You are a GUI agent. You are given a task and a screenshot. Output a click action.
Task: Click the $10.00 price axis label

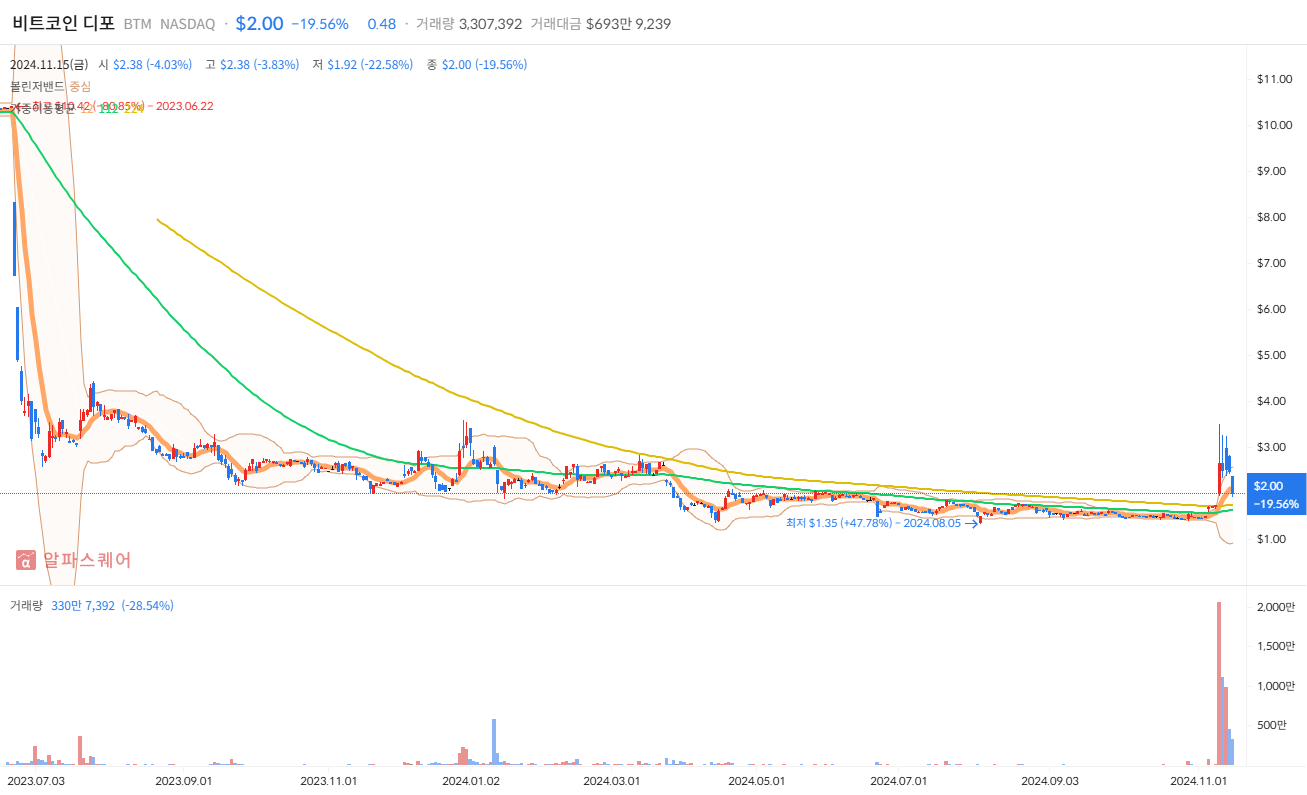point(1273,125)
